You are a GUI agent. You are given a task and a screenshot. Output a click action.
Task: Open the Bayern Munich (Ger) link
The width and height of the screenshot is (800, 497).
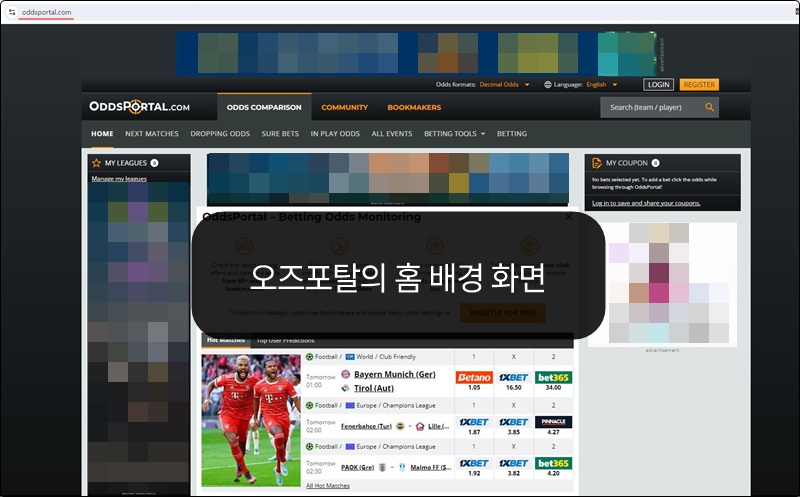[x=395, y=375]
